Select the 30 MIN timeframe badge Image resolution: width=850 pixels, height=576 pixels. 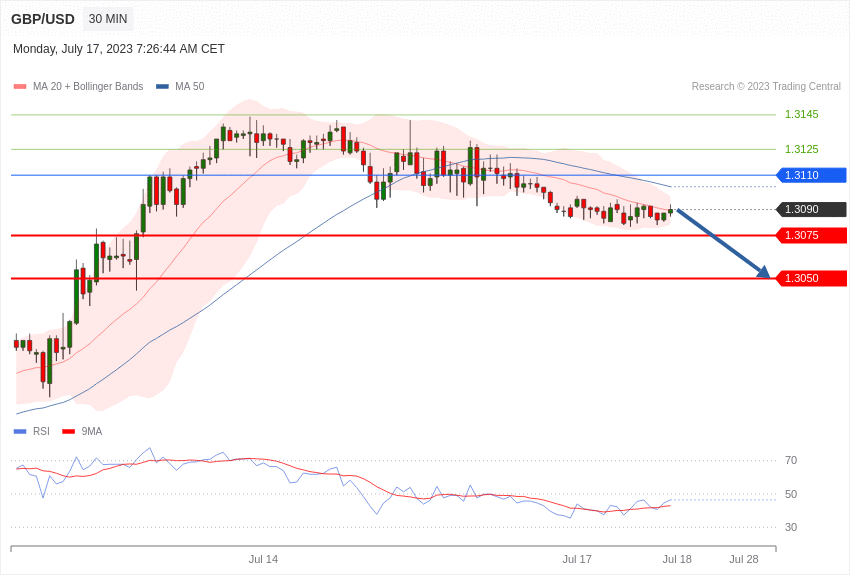click(x=108, y=19)
